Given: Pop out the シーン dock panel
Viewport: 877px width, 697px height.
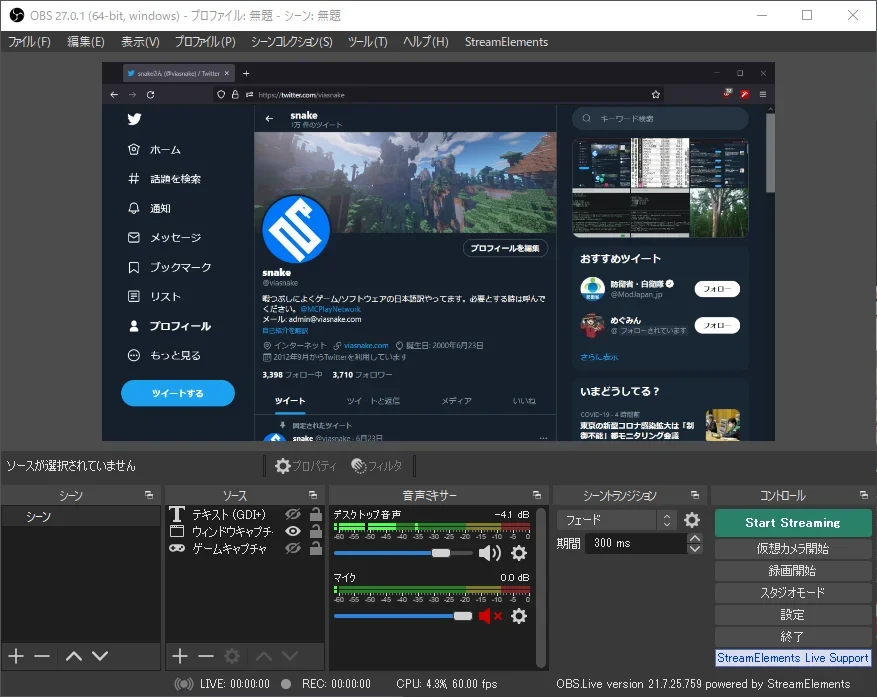Looking at the screenshot, I should click(x=149, y=495).
